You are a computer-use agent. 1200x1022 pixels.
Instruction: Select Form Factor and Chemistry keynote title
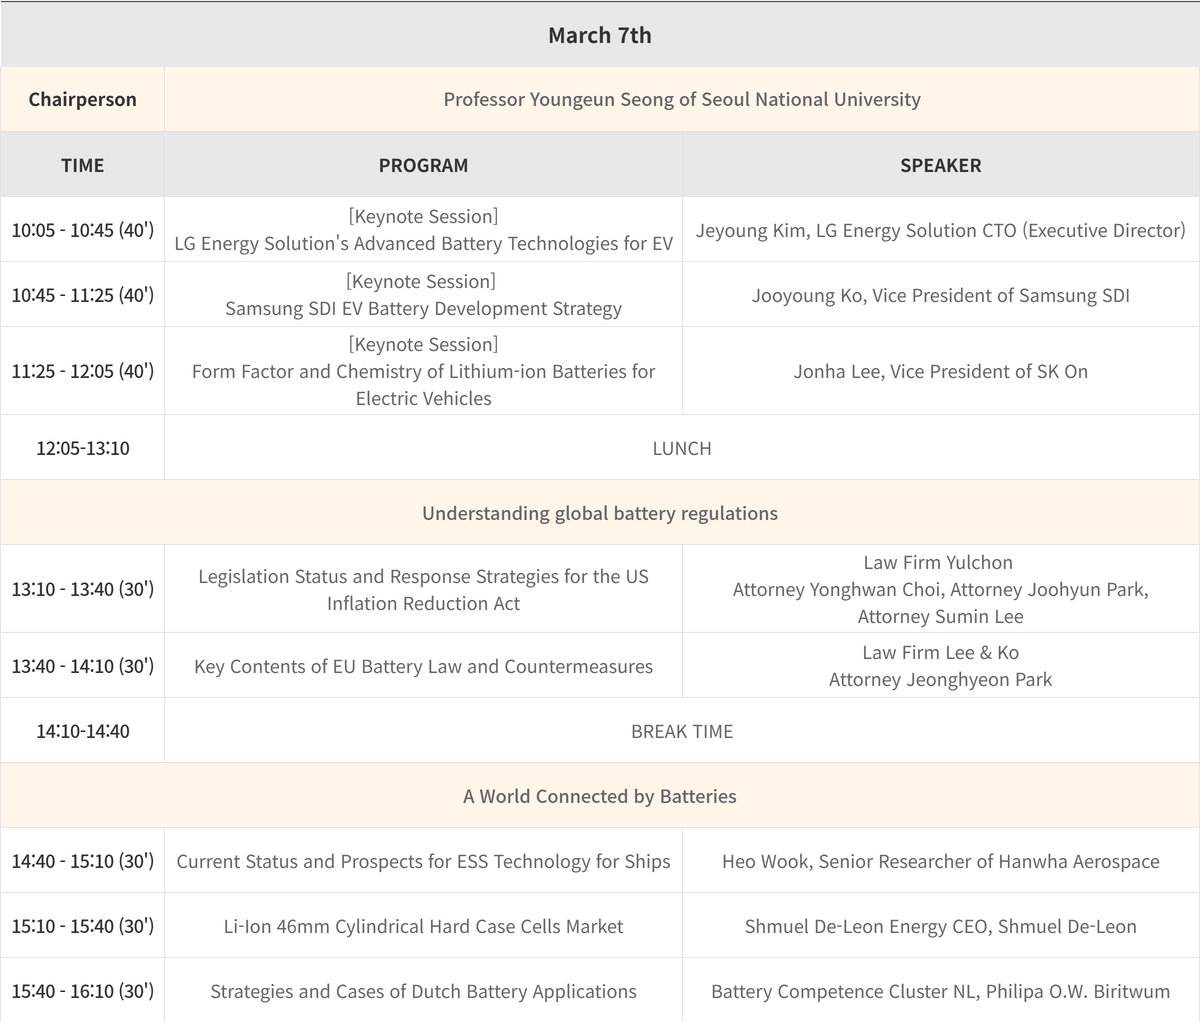click(x=423, y=372)
